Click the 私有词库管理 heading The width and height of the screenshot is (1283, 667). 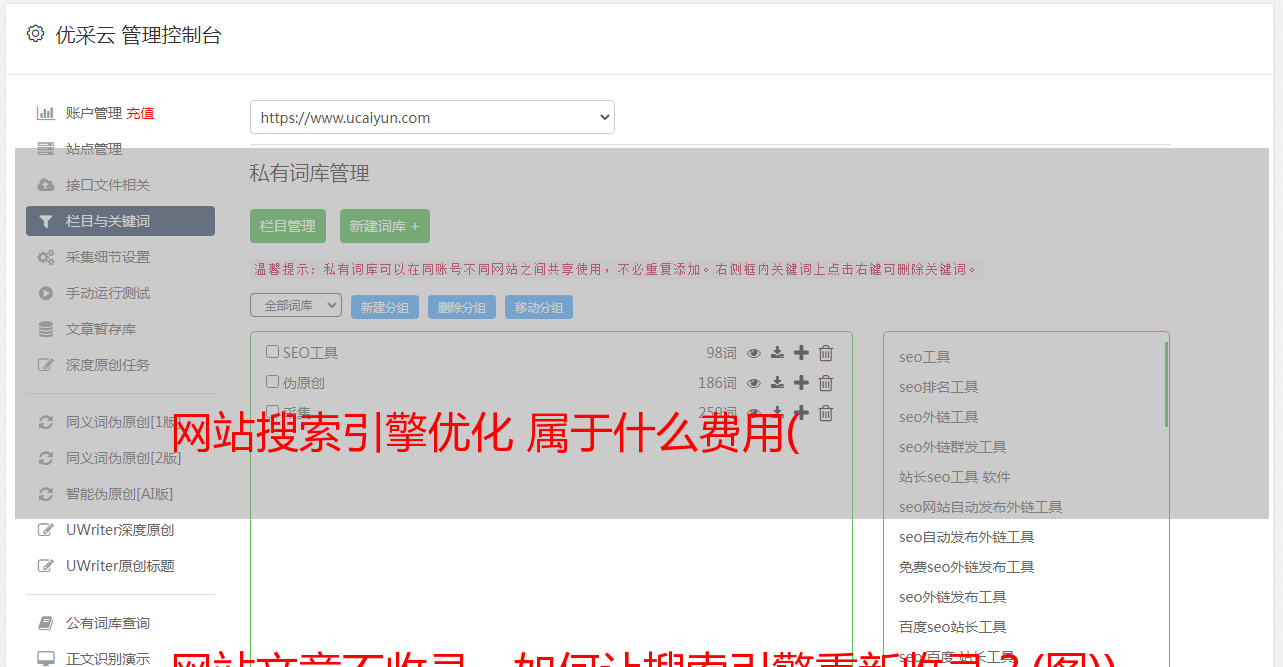(x=310, y=173)
